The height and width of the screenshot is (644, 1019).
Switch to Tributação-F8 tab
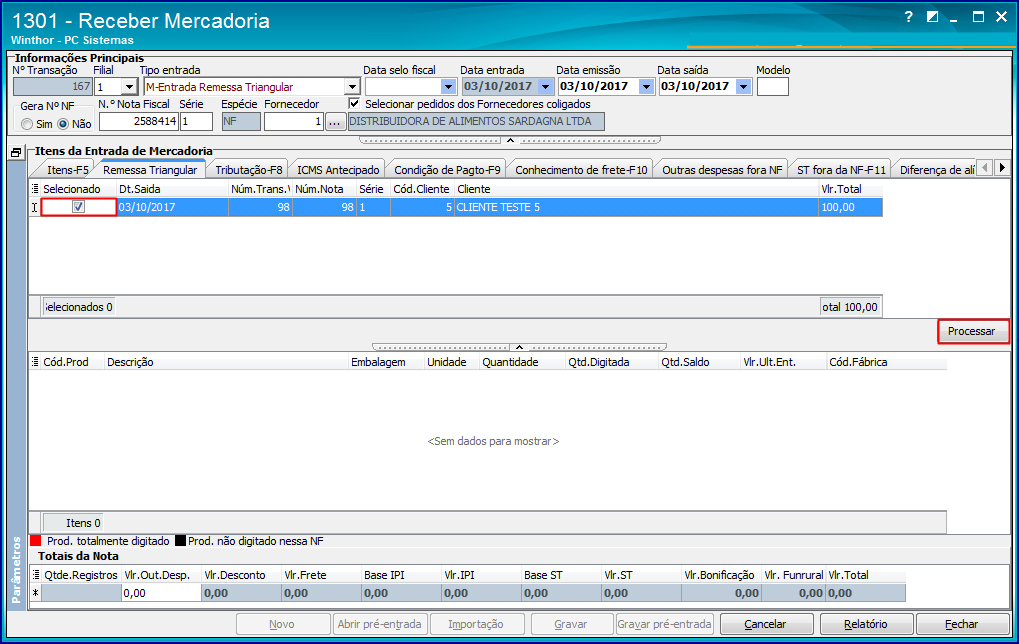click(x=249, y=170)
